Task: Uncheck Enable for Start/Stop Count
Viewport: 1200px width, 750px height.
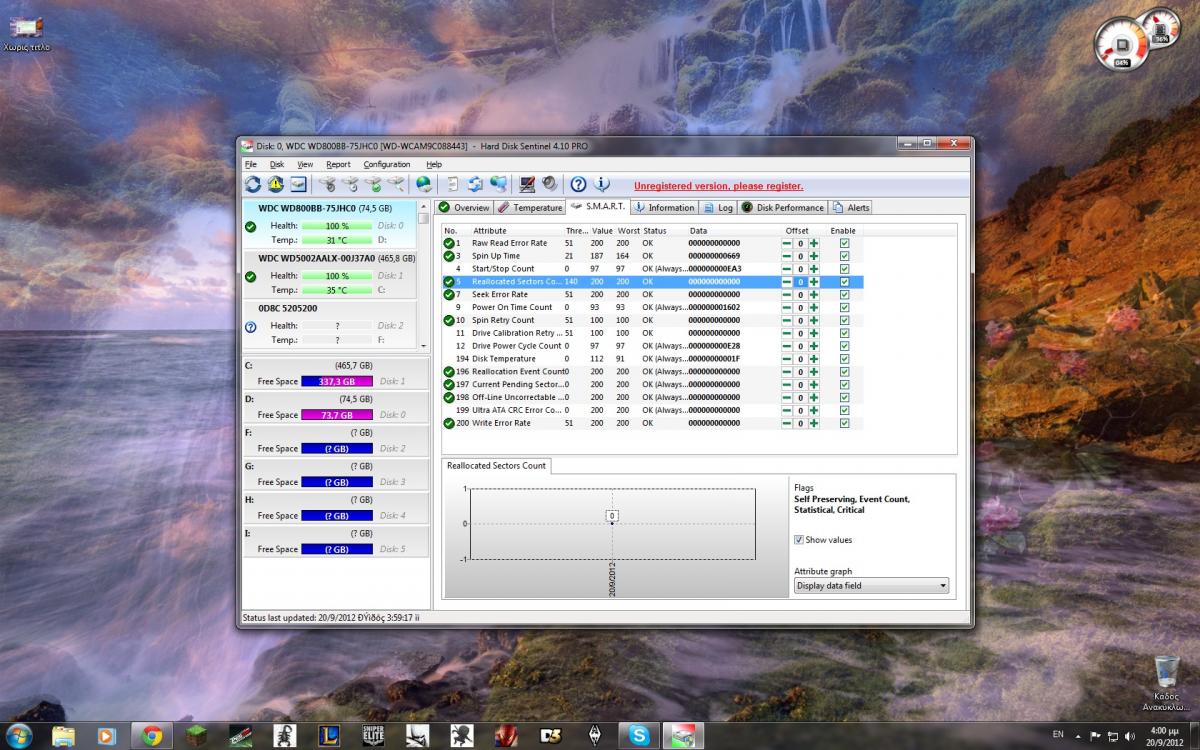Action: pos(844,269)
